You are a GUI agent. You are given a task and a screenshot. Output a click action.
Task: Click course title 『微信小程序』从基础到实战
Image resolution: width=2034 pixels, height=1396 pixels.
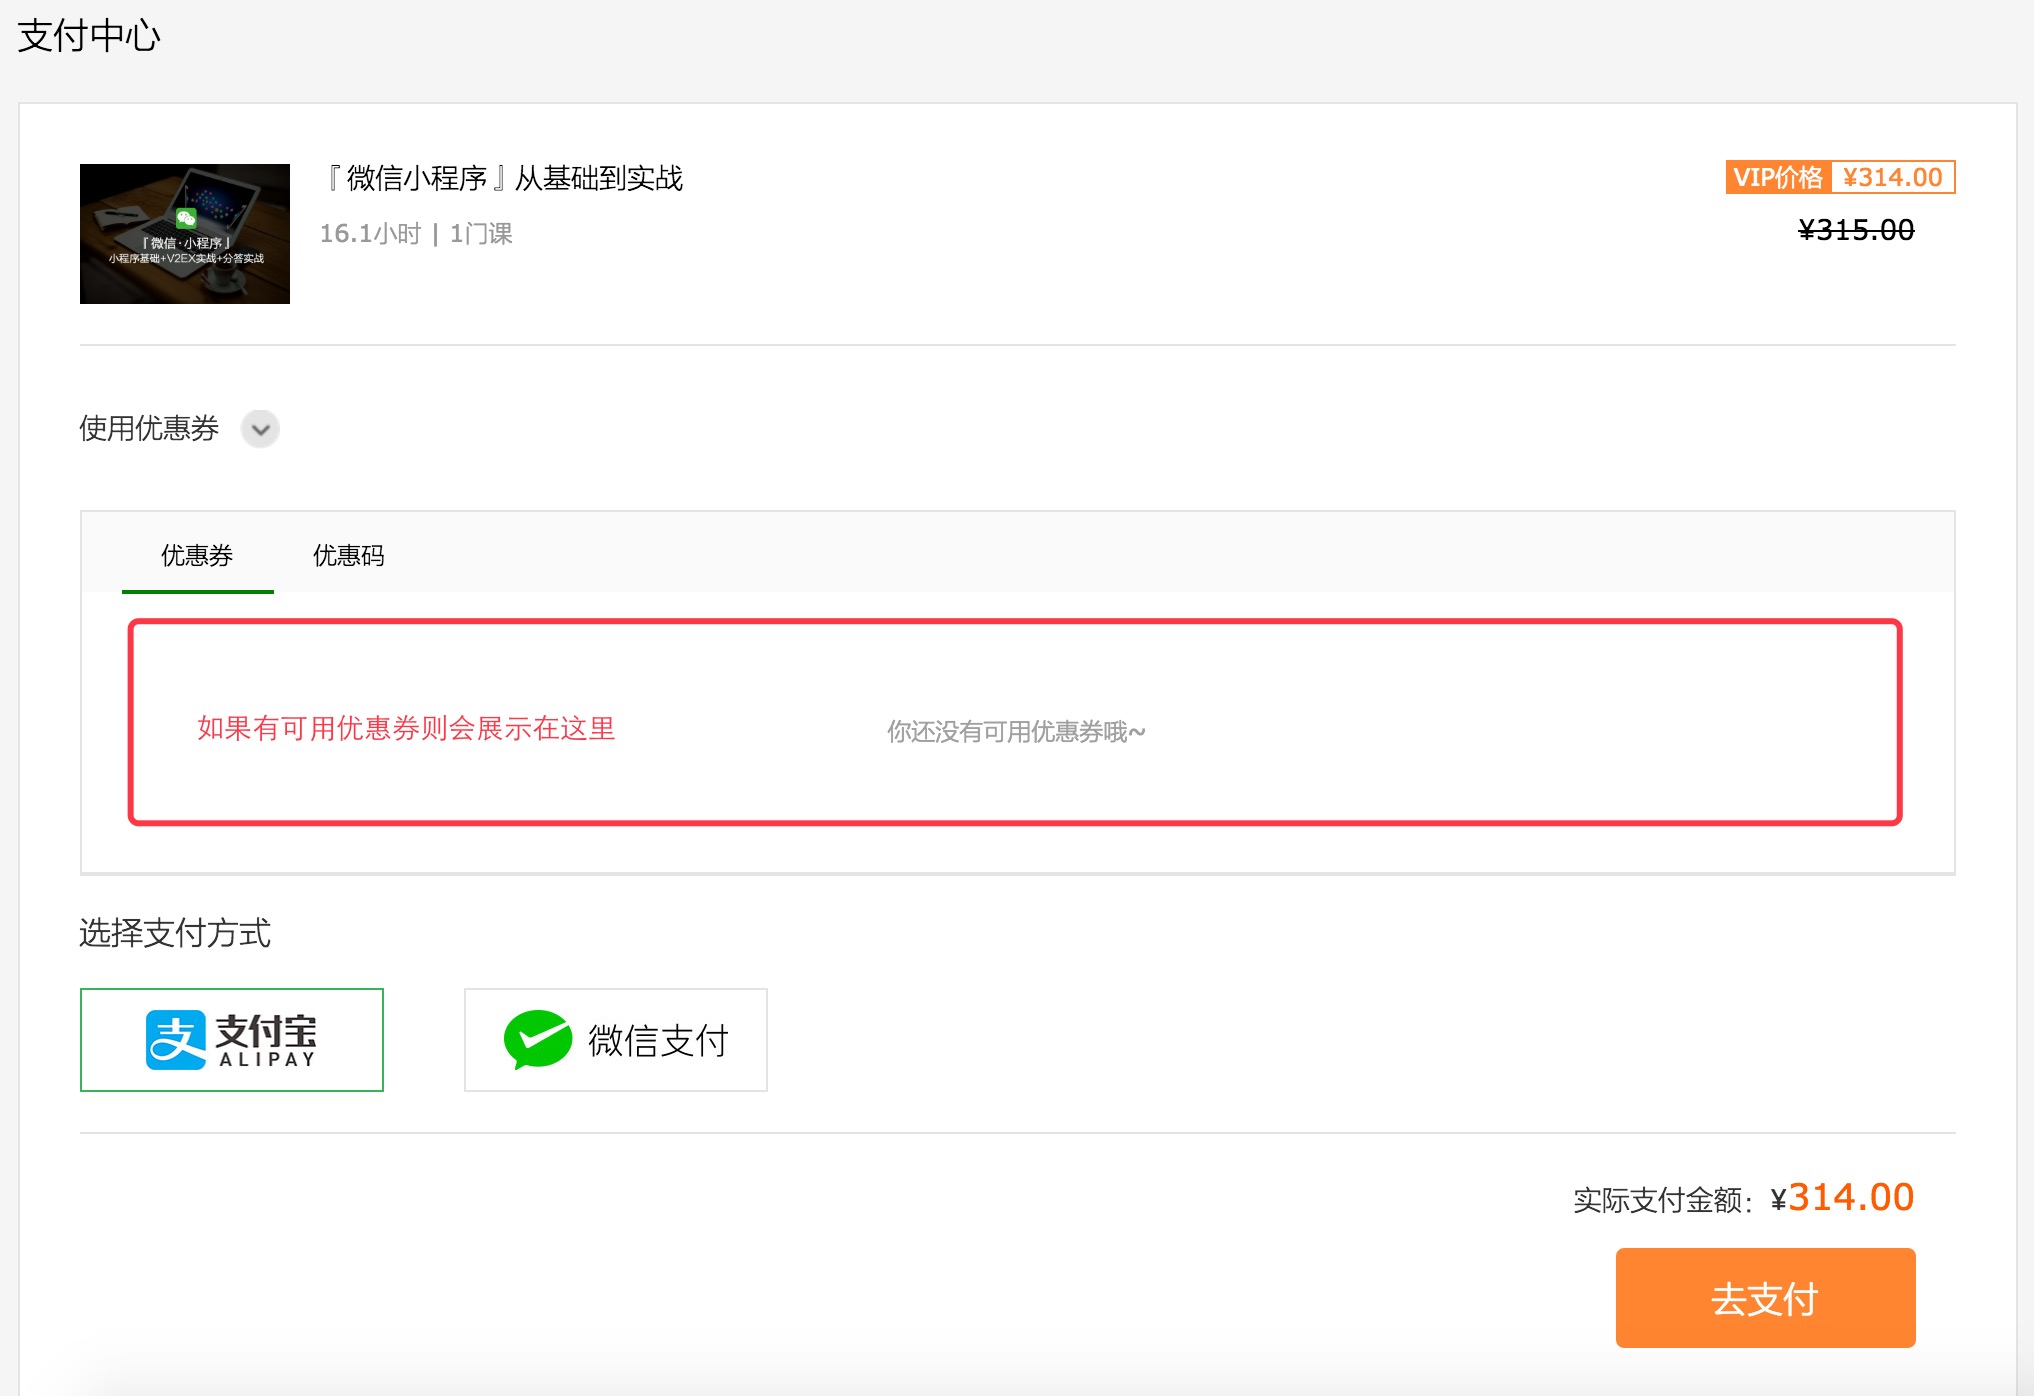pyautogui.click(x=502, y=179)
